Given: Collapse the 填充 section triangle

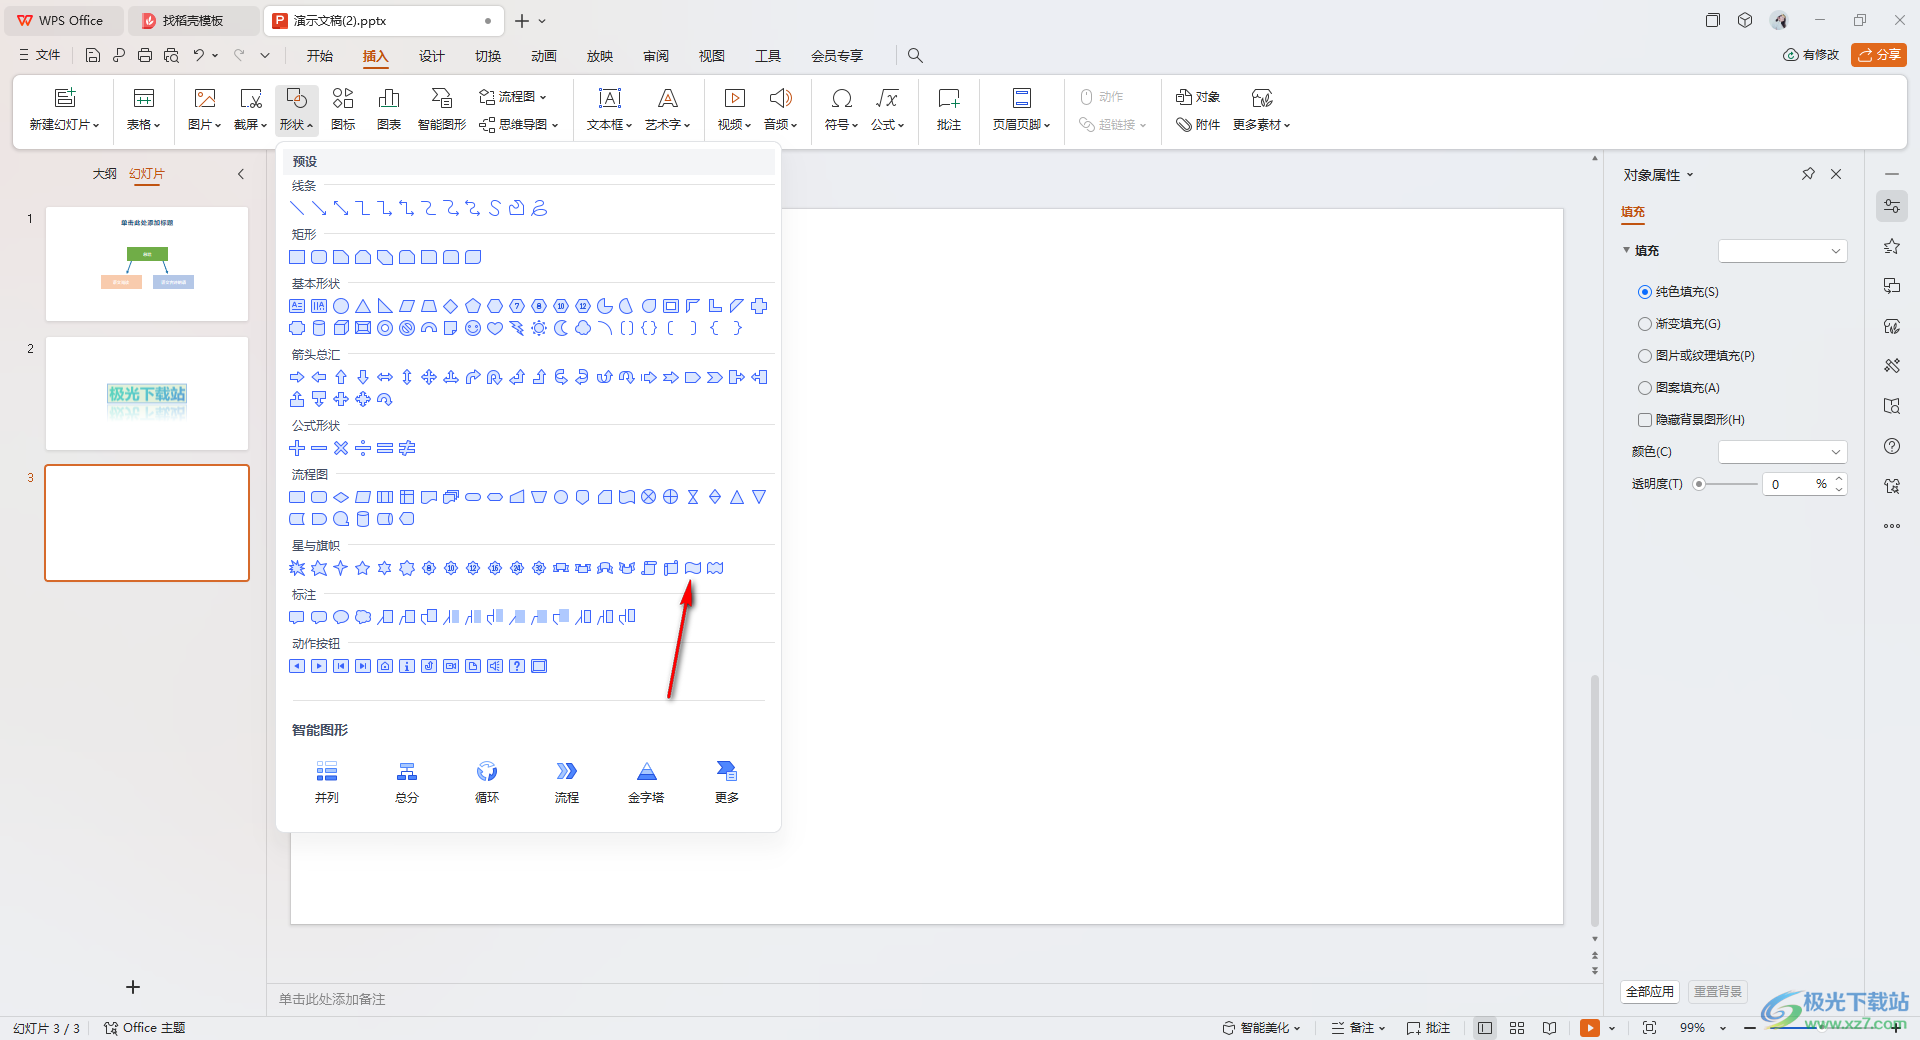Looking at the screenshot, I should click(1626, 250).
